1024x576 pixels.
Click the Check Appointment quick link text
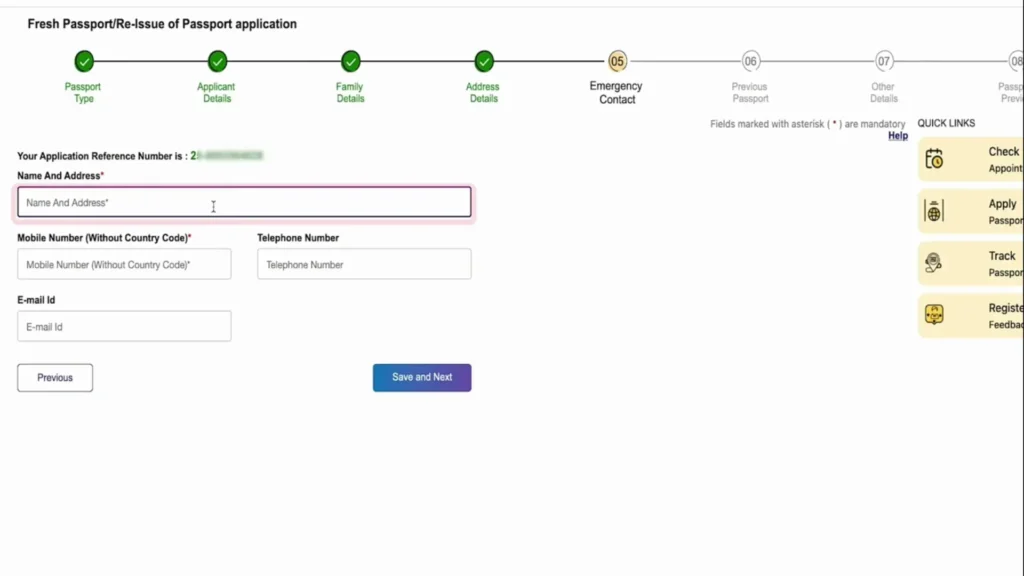click(1006, 159)
